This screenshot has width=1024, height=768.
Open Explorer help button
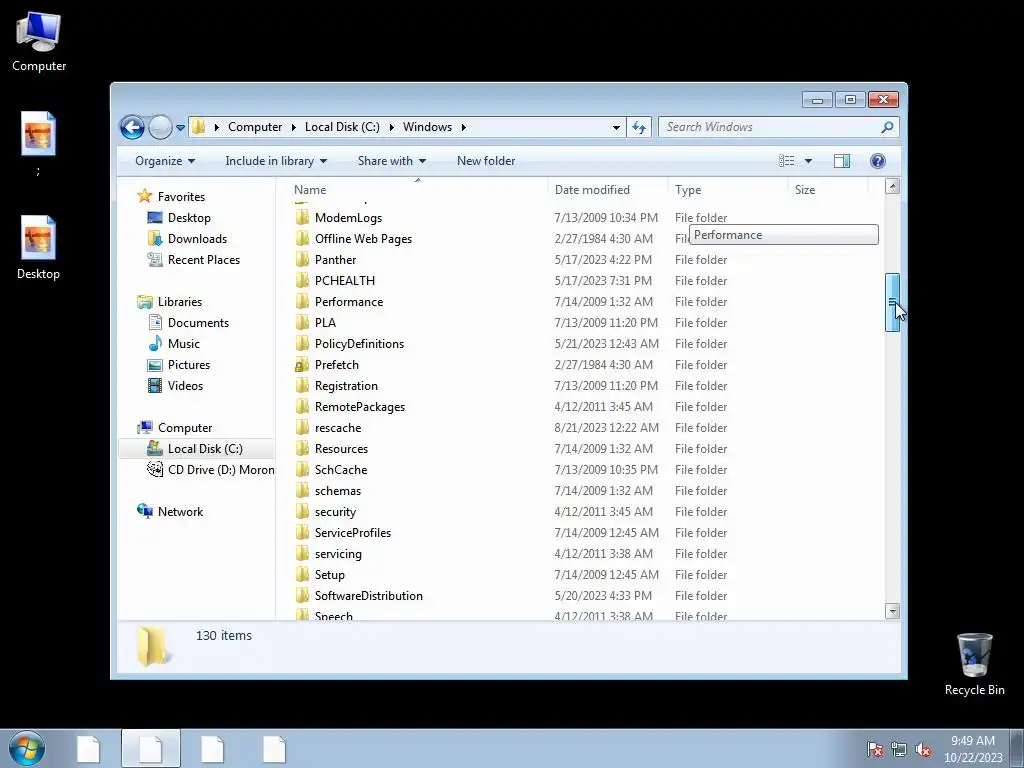click(878, 161)
